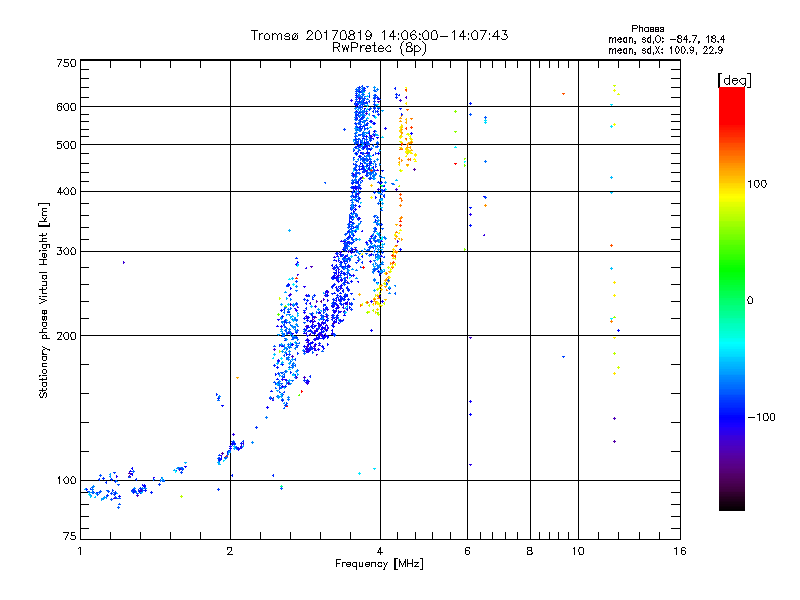Click the x-axis tick label '16'
The height and width of the screenshot is (600, 800).
(680, 551)
